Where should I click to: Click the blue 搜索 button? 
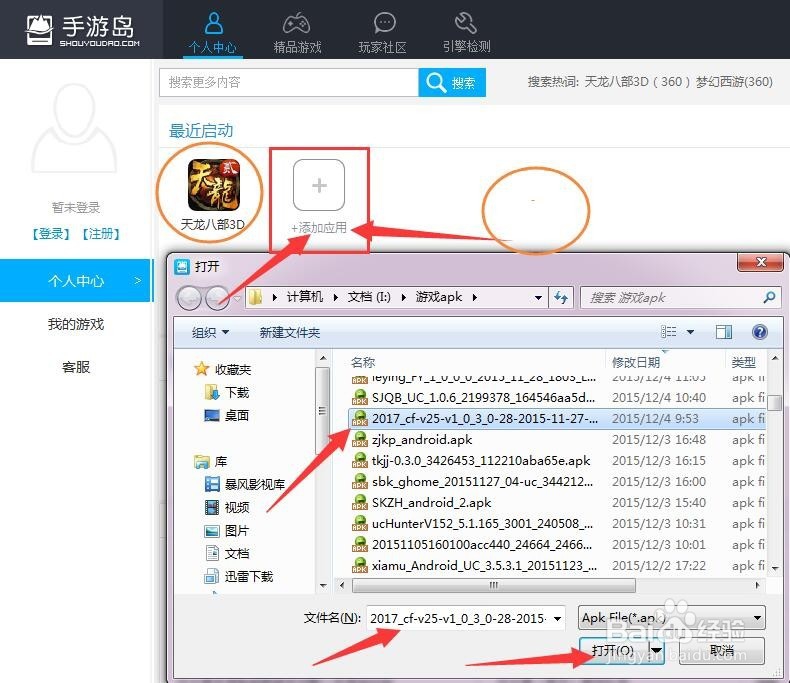[x=452, y=82]
